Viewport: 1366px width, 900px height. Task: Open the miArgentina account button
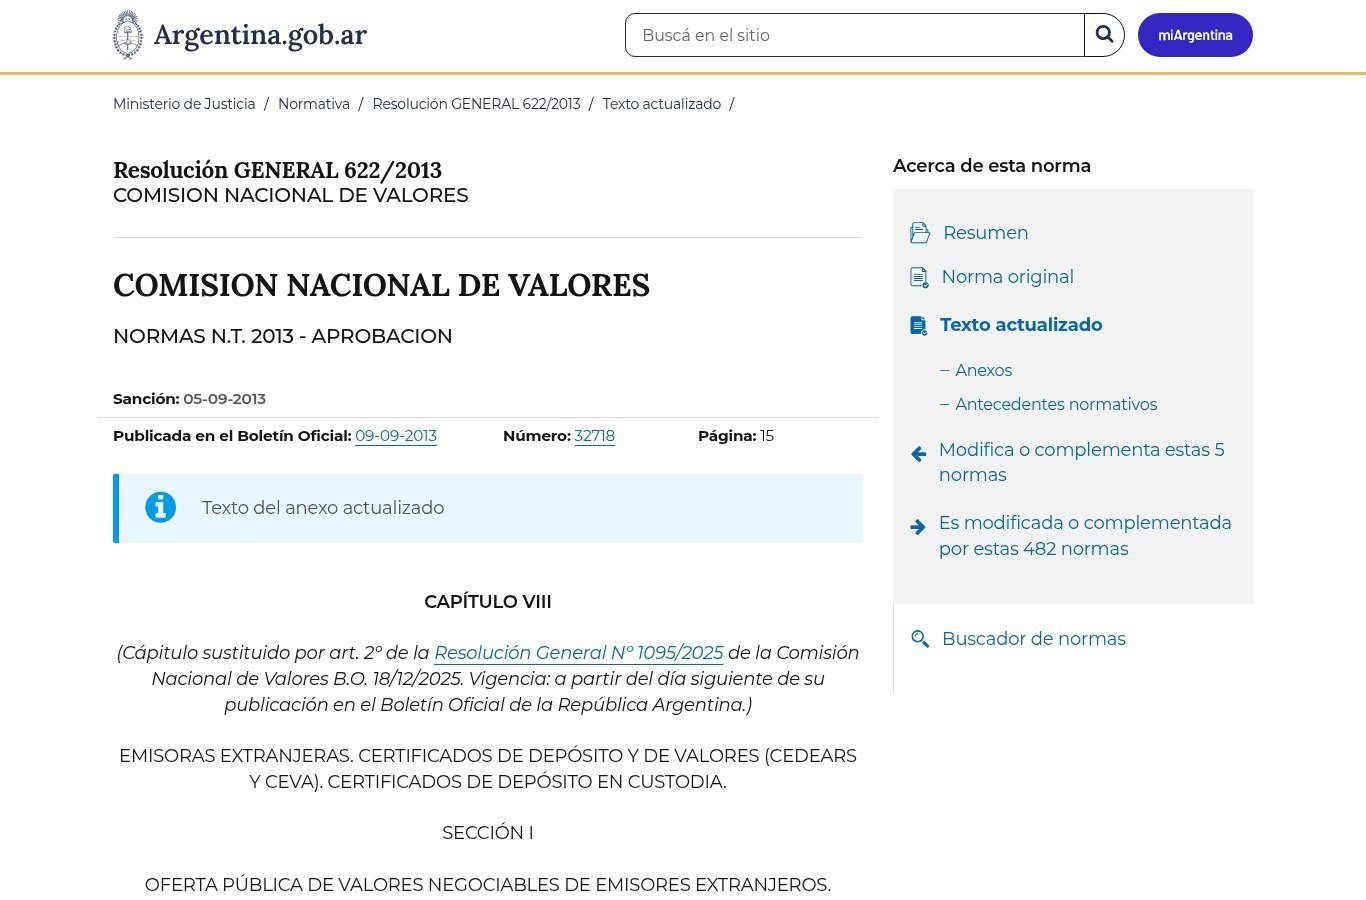[1195, 35]
